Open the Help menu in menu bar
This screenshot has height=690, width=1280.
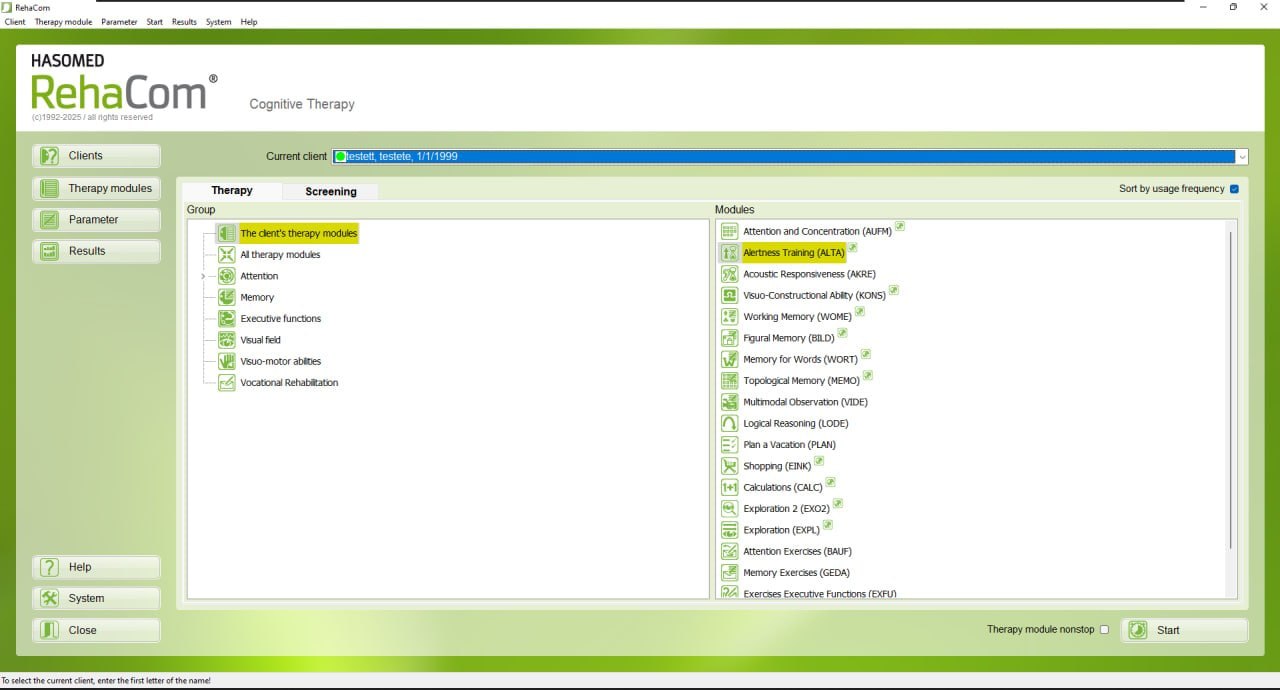249,22
